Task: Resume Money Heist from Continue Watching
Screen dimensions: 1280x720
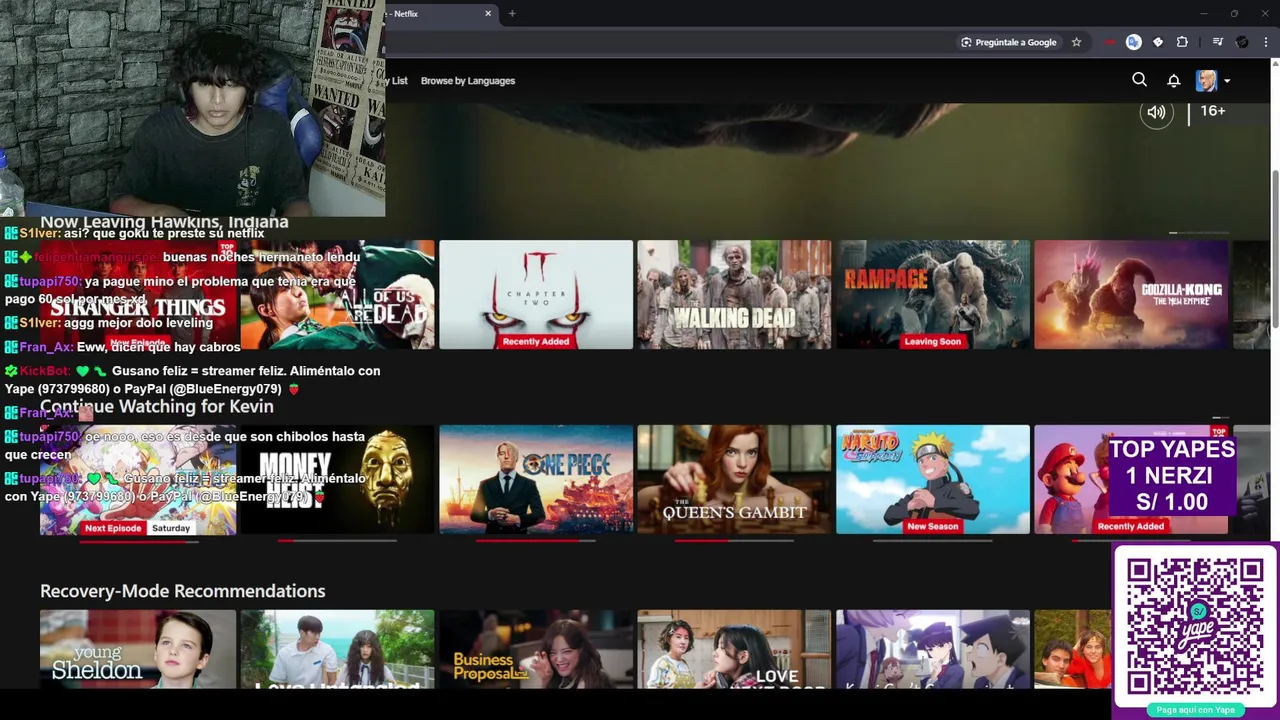Action: pyautogui.click(x=337, y=479)
